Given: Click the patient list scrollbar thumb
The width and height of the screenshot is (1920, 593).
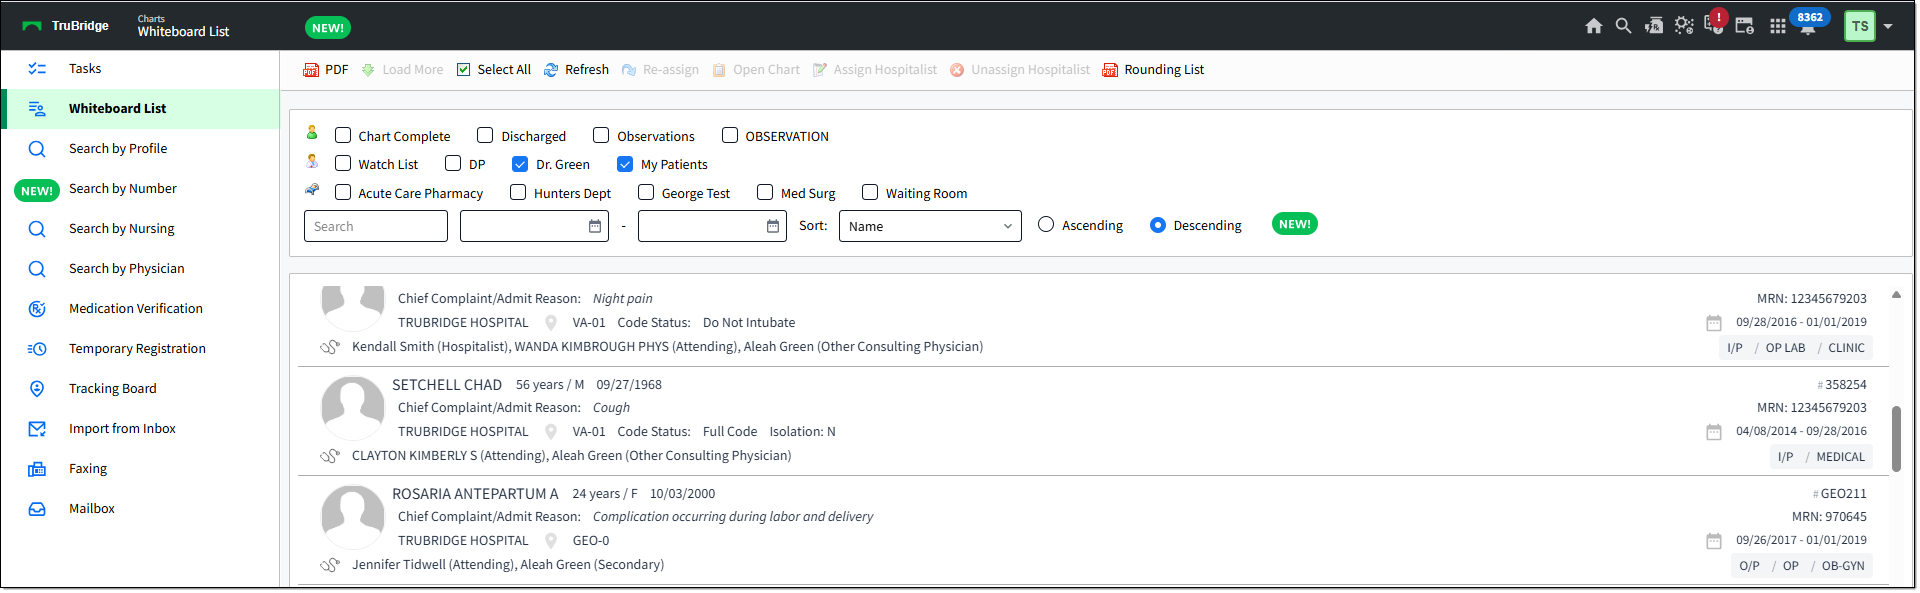Looking at the screenshot, I should [x=1896, y=438].
